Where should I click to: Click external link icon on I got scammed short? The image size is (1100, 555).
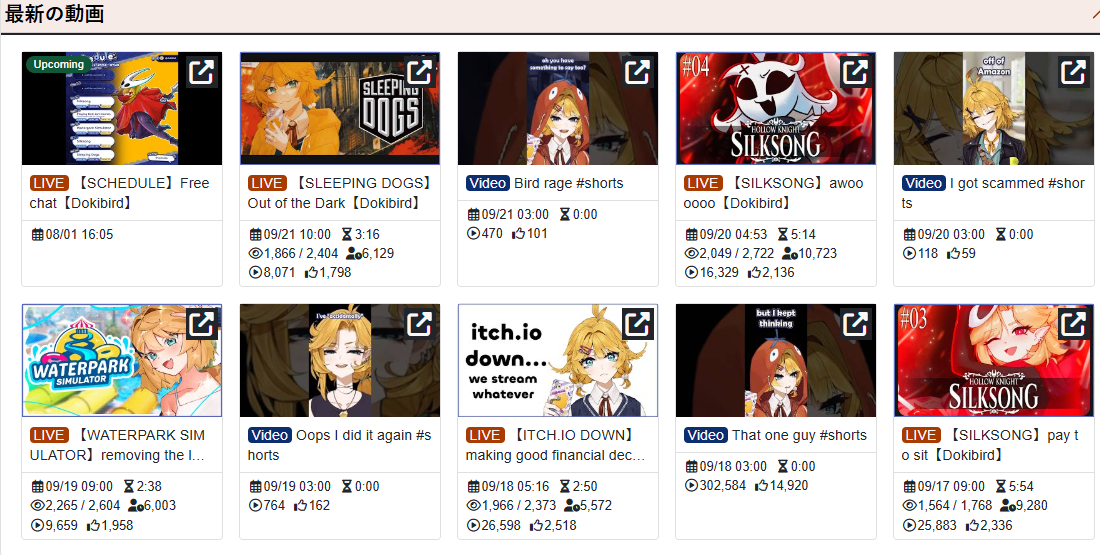(1074, 72)
